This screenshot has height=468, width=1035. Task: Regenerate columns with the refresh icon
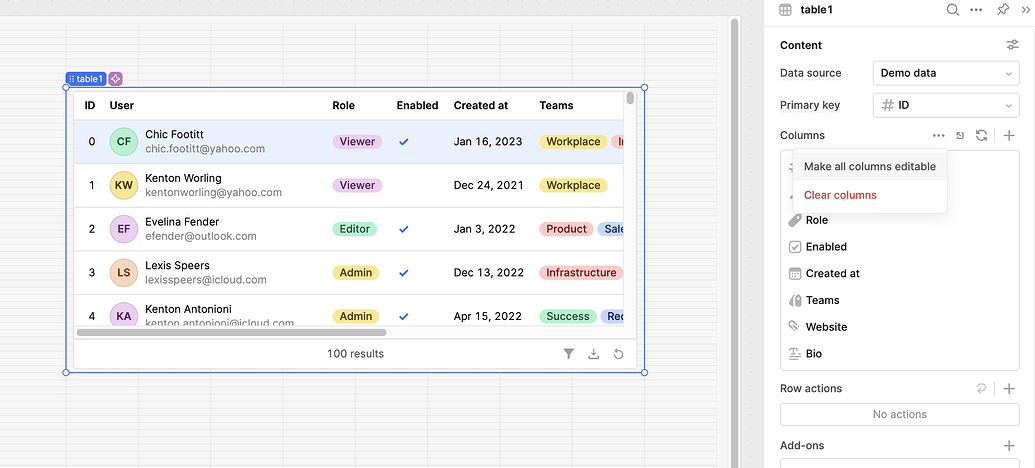982,135
